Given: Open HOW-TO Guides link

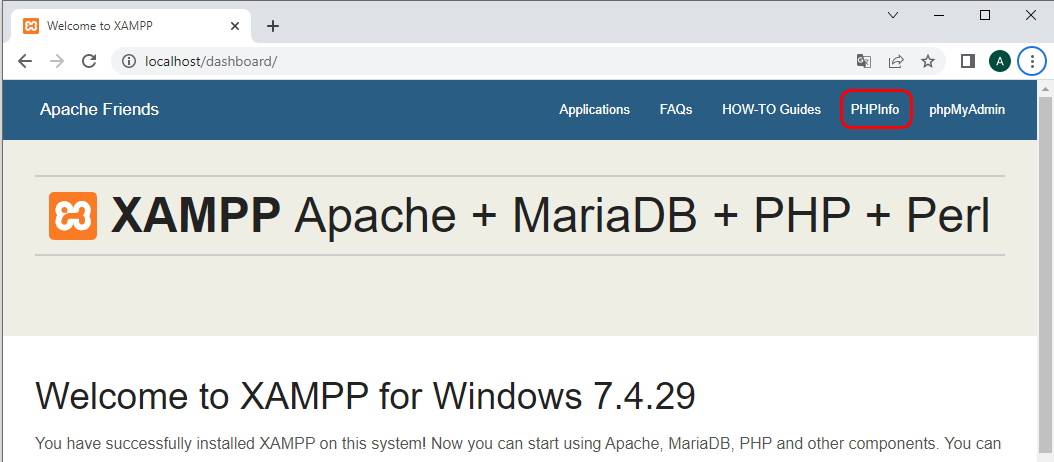Looking at the screenshot, I should tap(771, 110).
